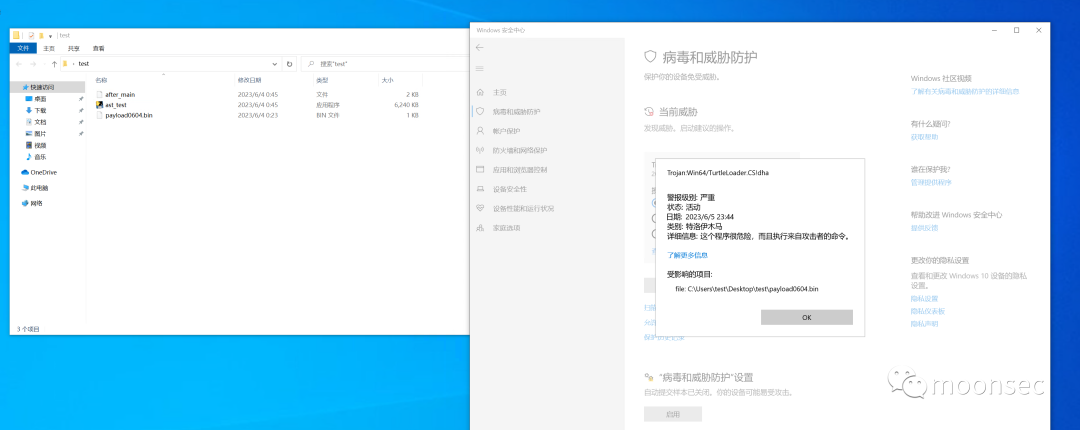Open 了解有关病毒和威胁防护的详细信息 link
Viewport: 1080px width, 430px height.
(x=965, y=91)
